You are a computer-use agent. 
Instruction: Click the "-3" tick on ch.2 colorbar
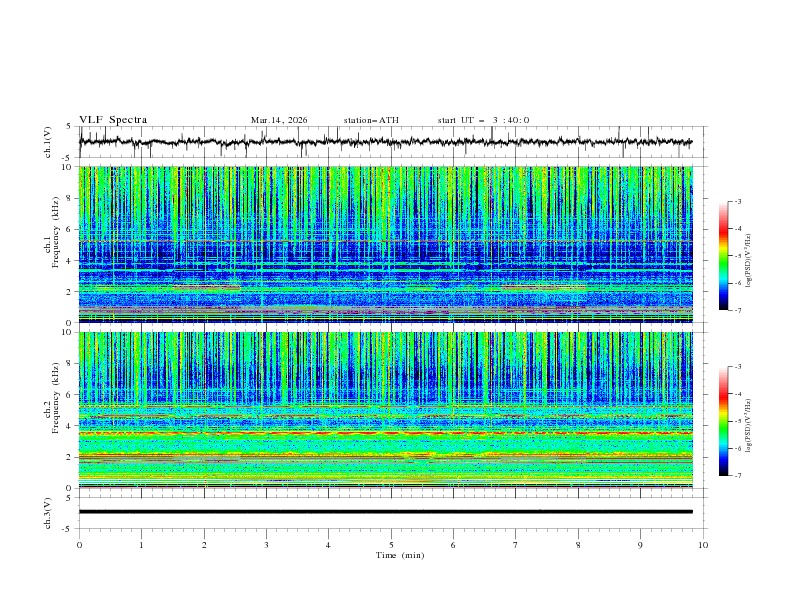tap(738, 367)
